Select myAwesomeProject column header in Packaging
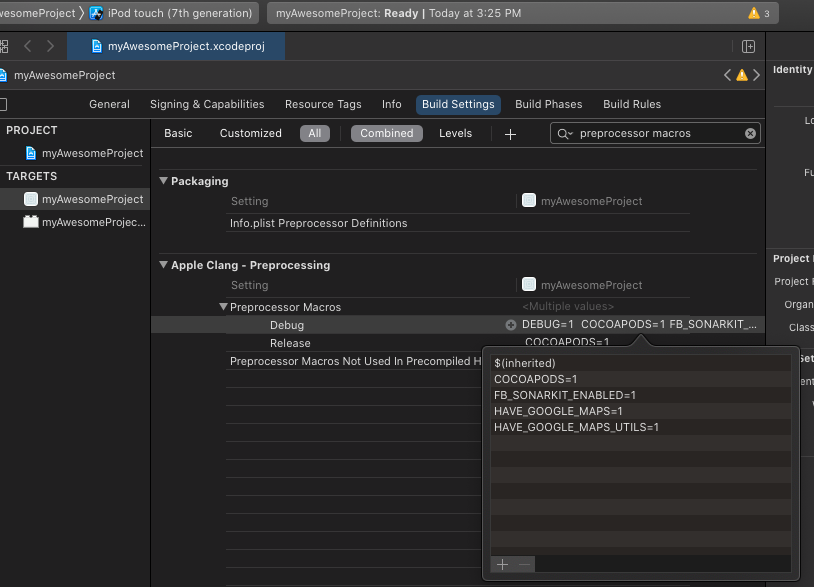Screen dimensions: 814x587 tap(582, 201)
